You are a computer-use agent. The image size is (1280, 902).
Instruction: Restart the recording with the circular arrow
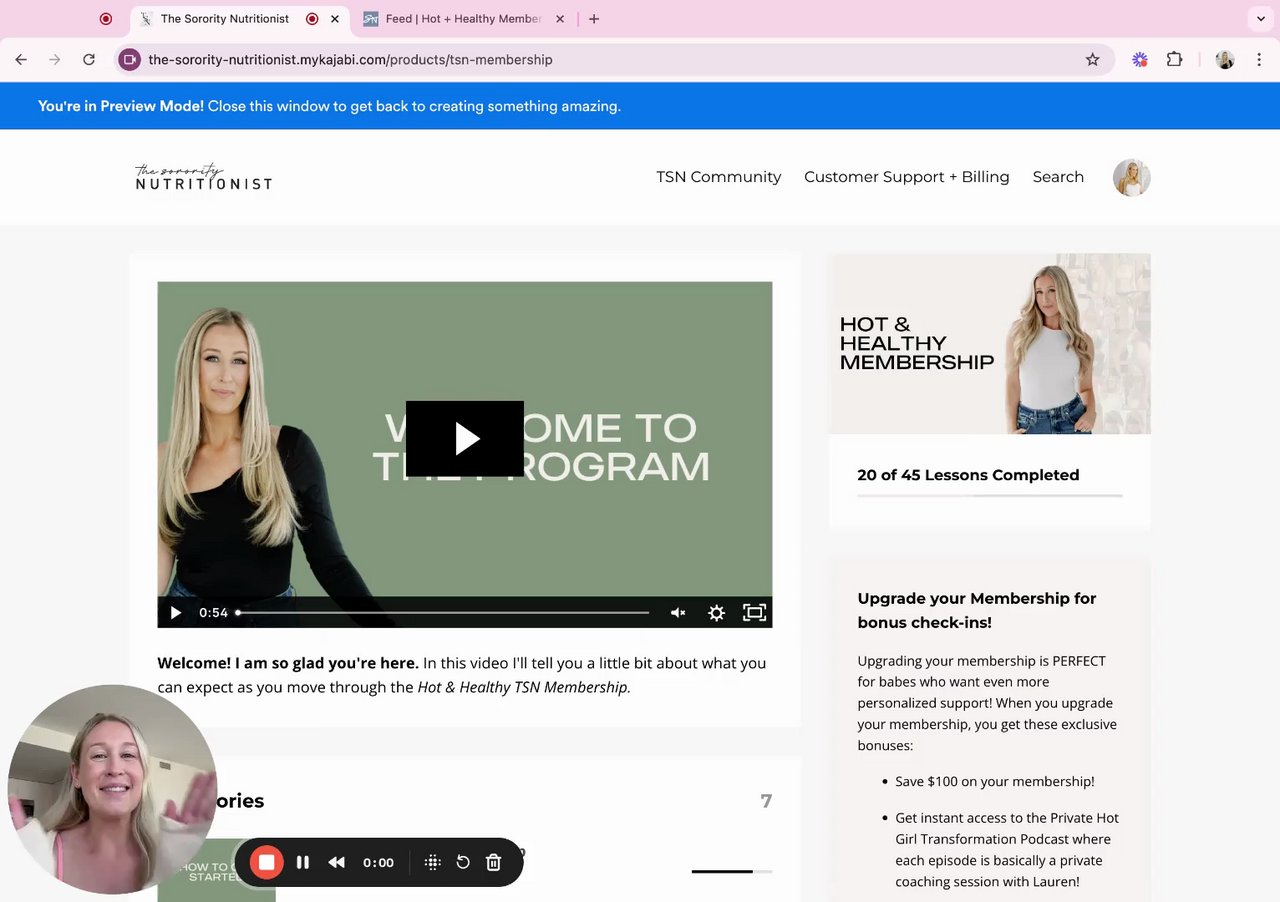tap(463, 862)
